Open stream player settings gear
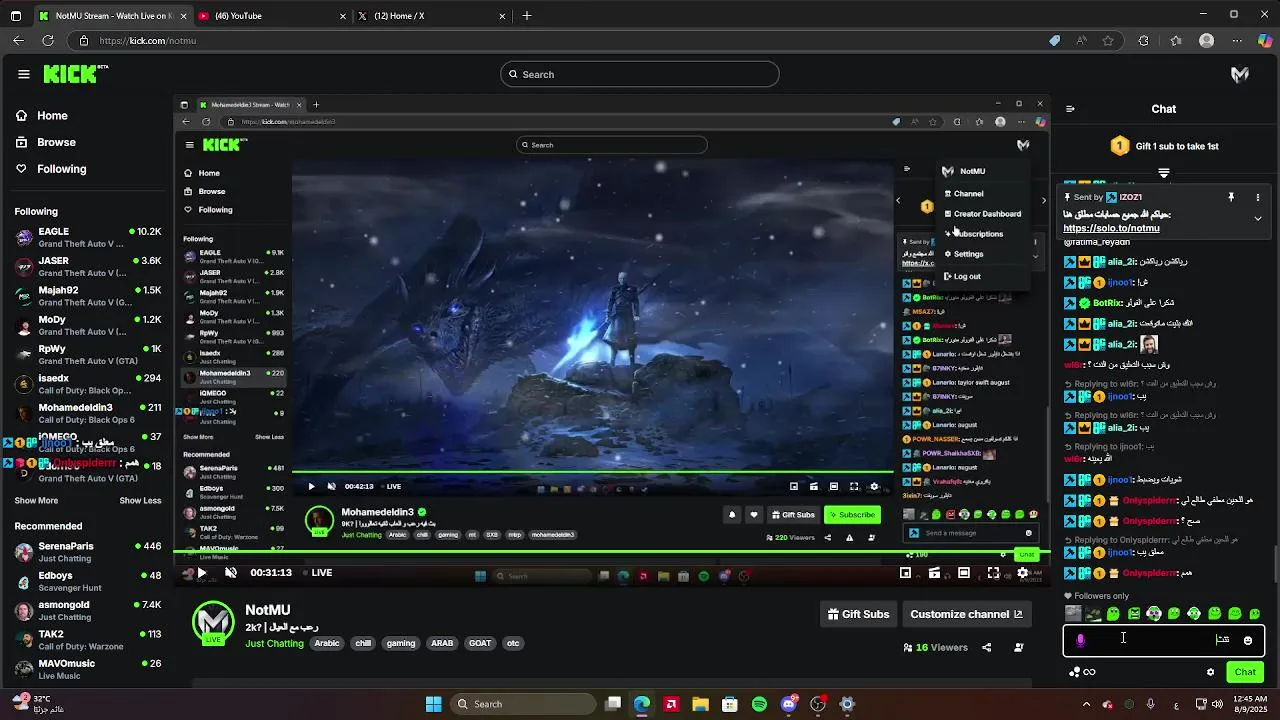Viewport: 1280px width, 720px height. (1022, 573)
